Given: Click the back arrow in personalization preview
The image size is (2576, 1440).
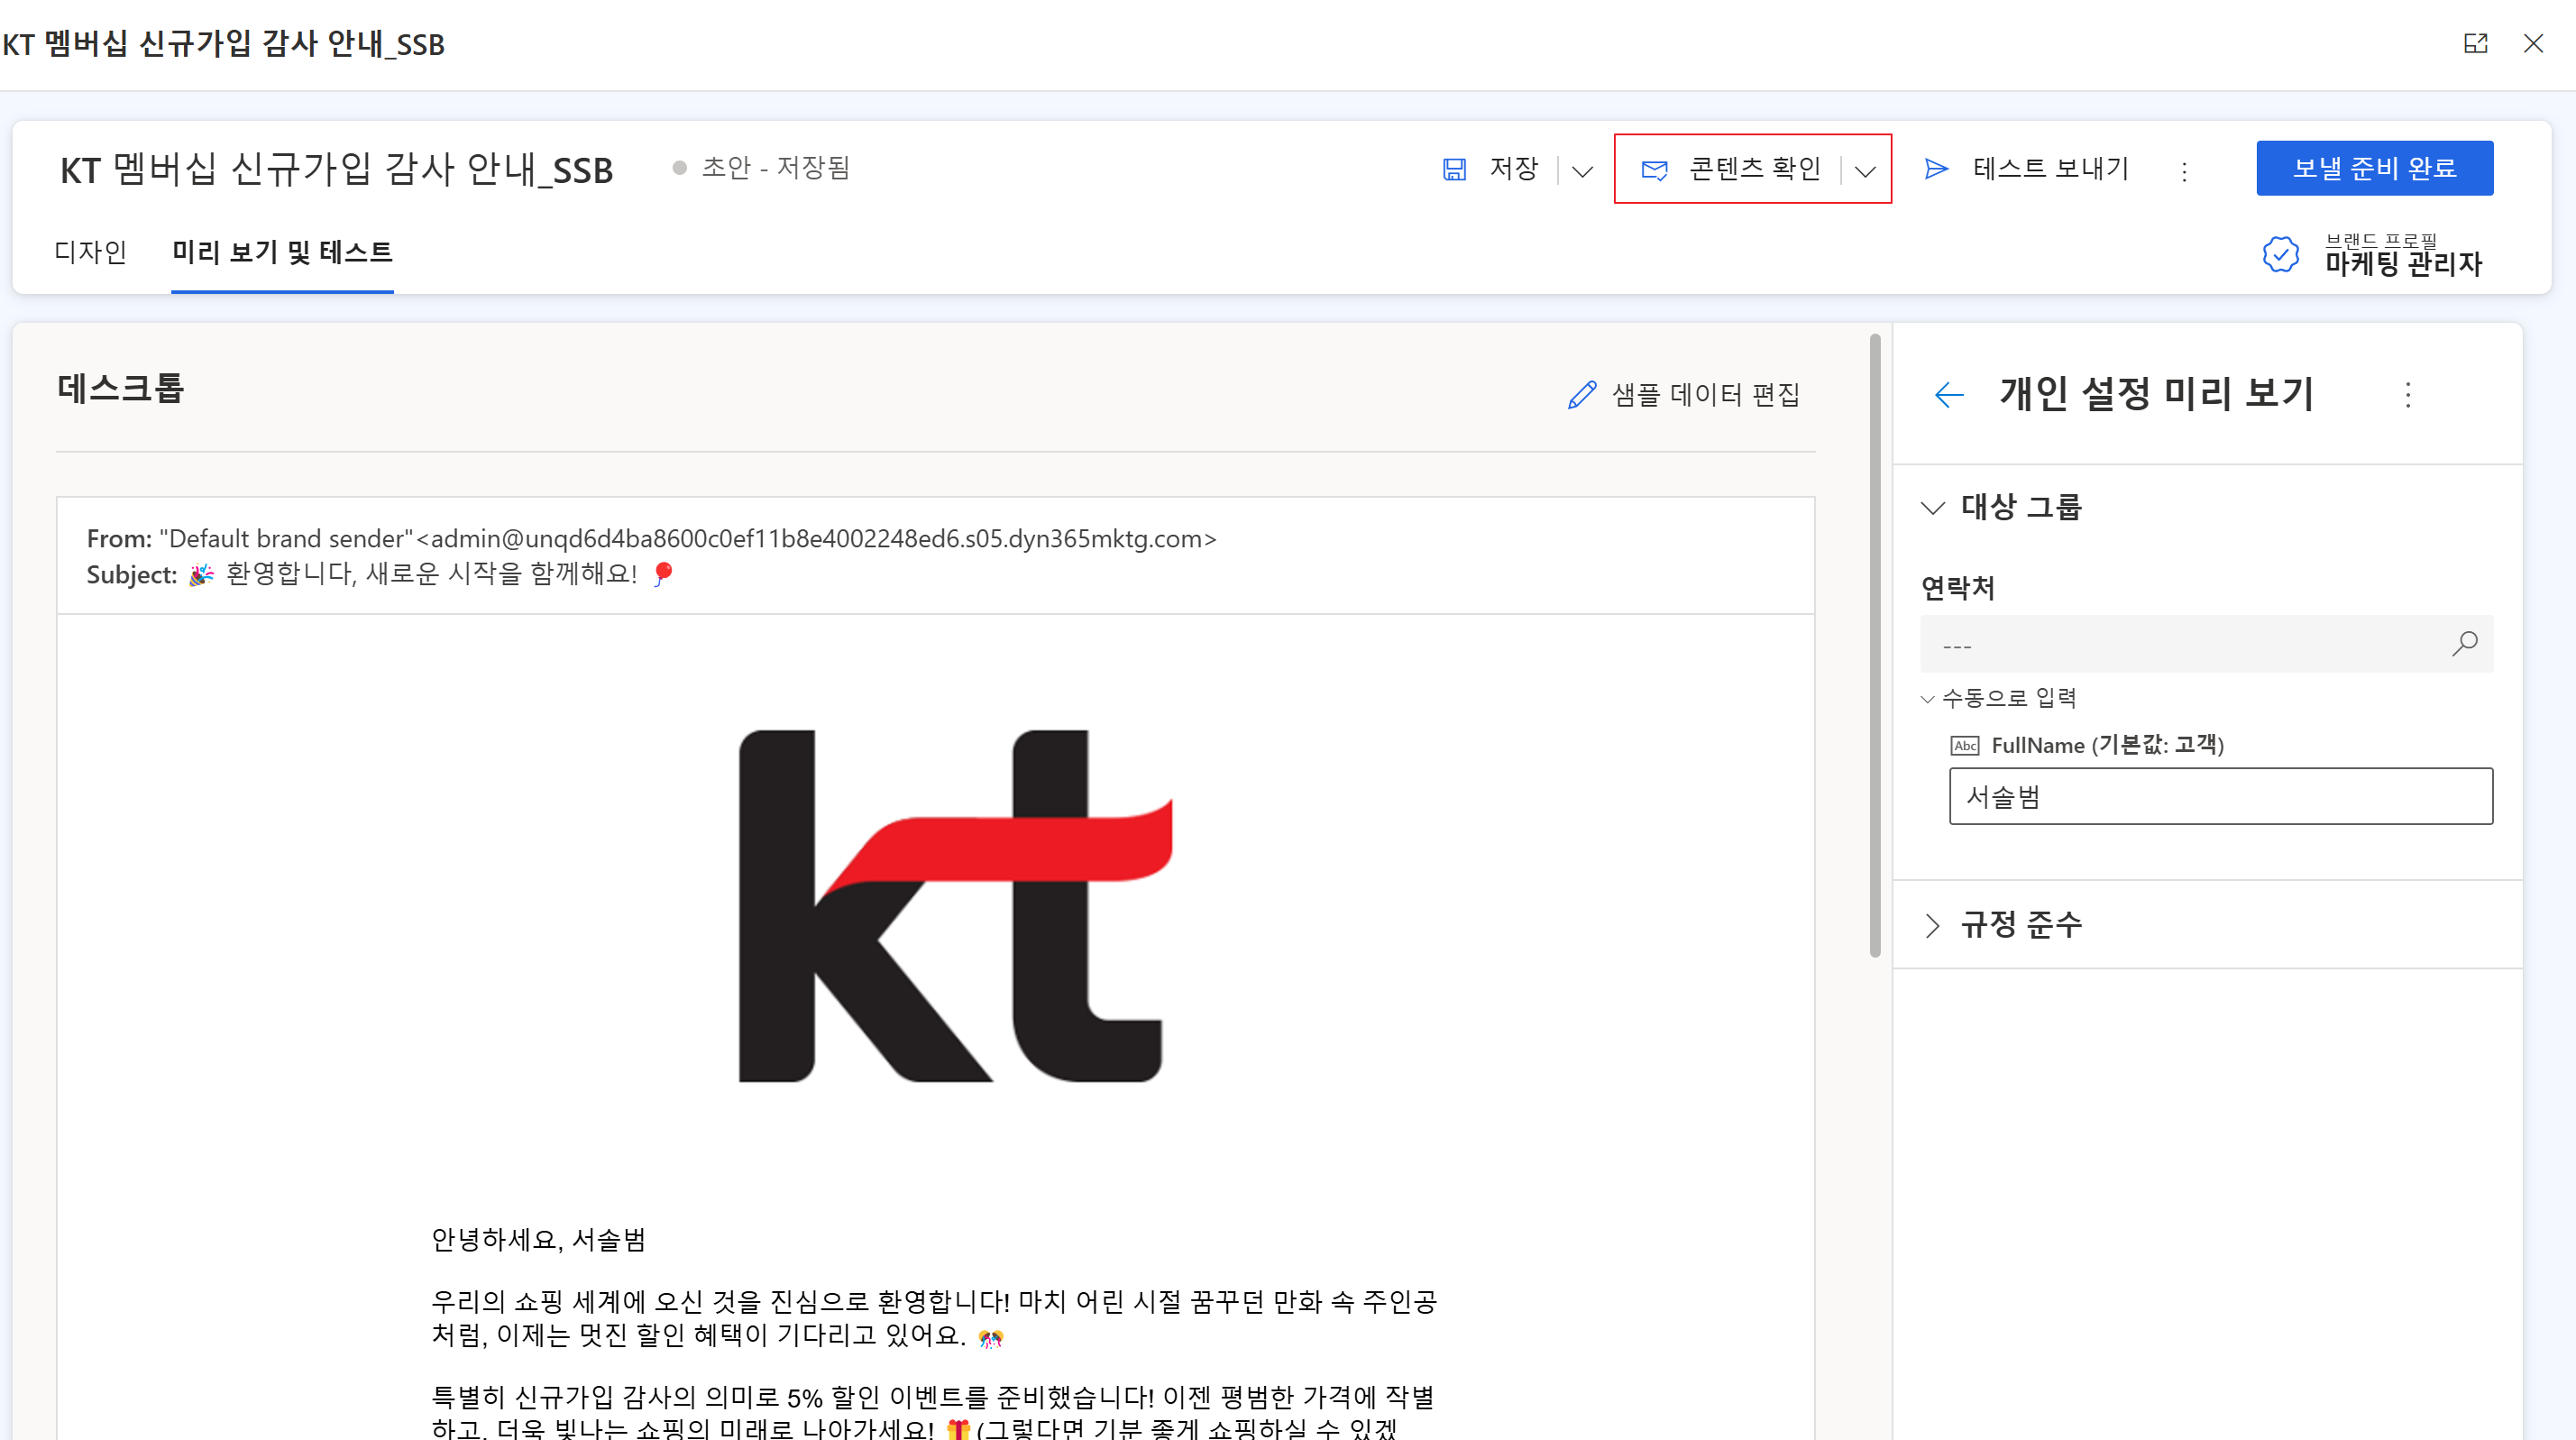Looking at the screenshot, I should tap(1949, 395).
